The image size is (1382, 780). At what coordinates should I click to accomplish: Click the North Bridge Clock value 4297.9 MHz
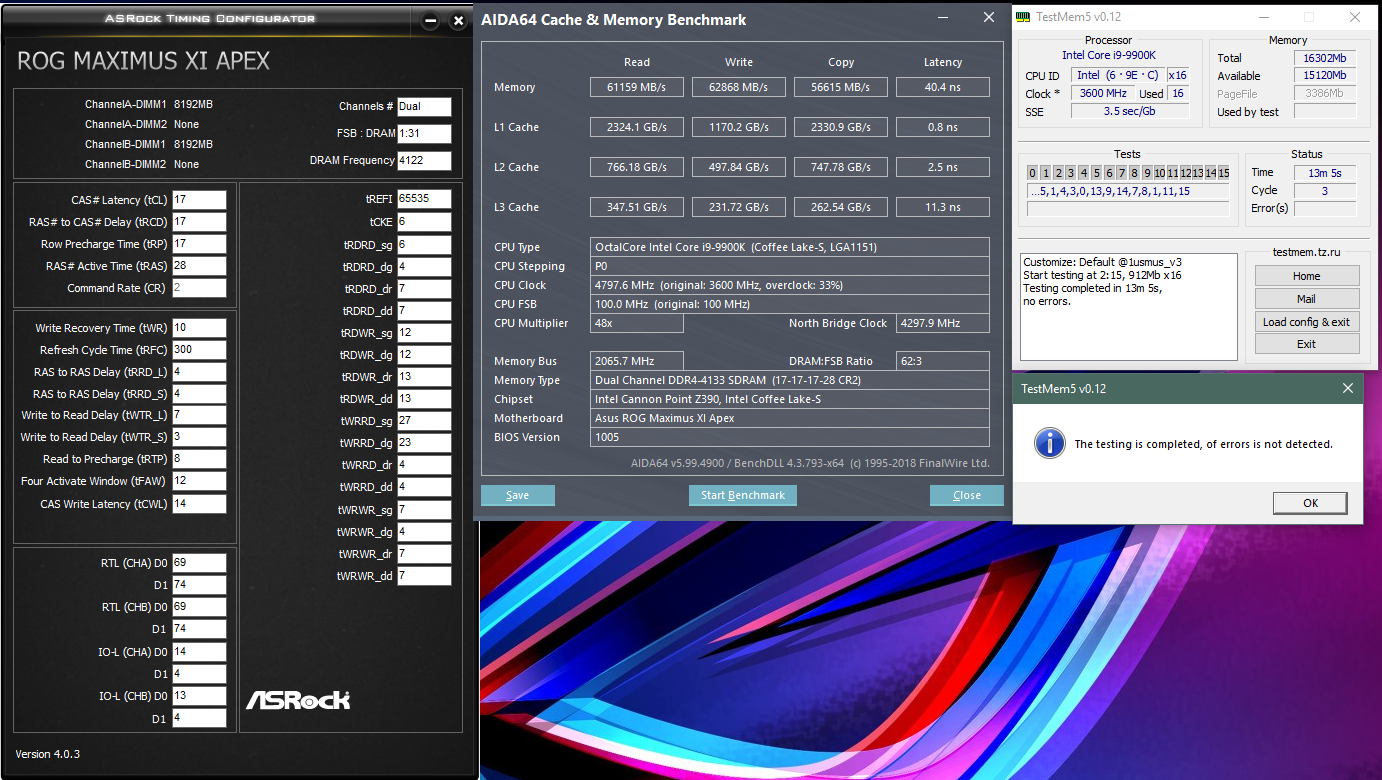coord(943,323)
